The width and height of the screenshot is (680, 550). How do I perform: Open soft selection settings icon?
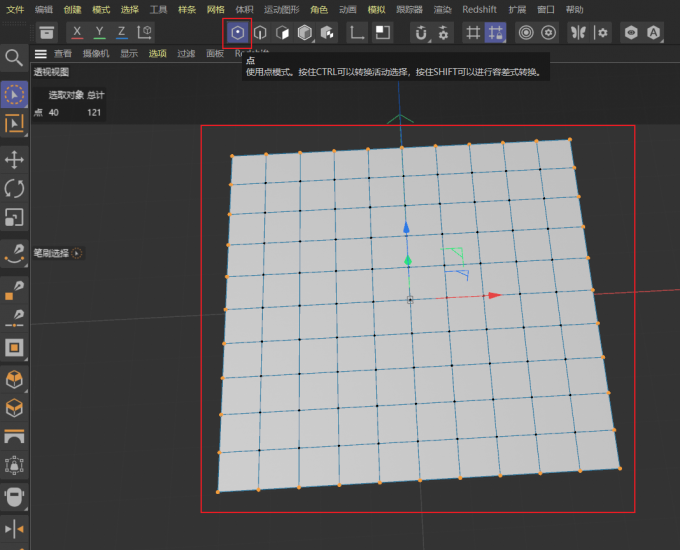click(549, 33)
